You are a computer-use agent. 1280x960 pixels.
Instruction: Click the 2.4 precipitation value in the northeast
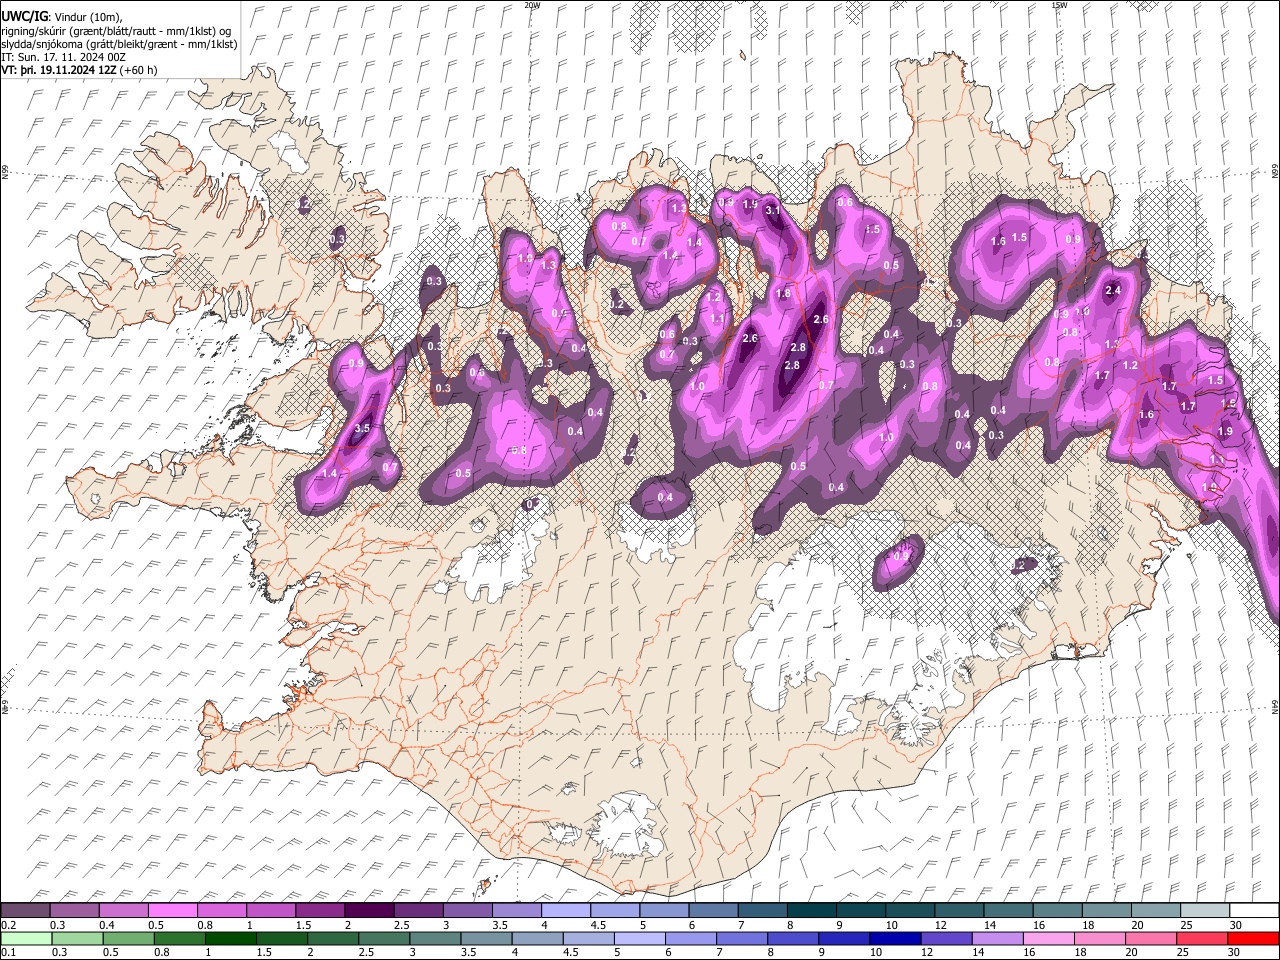(1112, 290)
